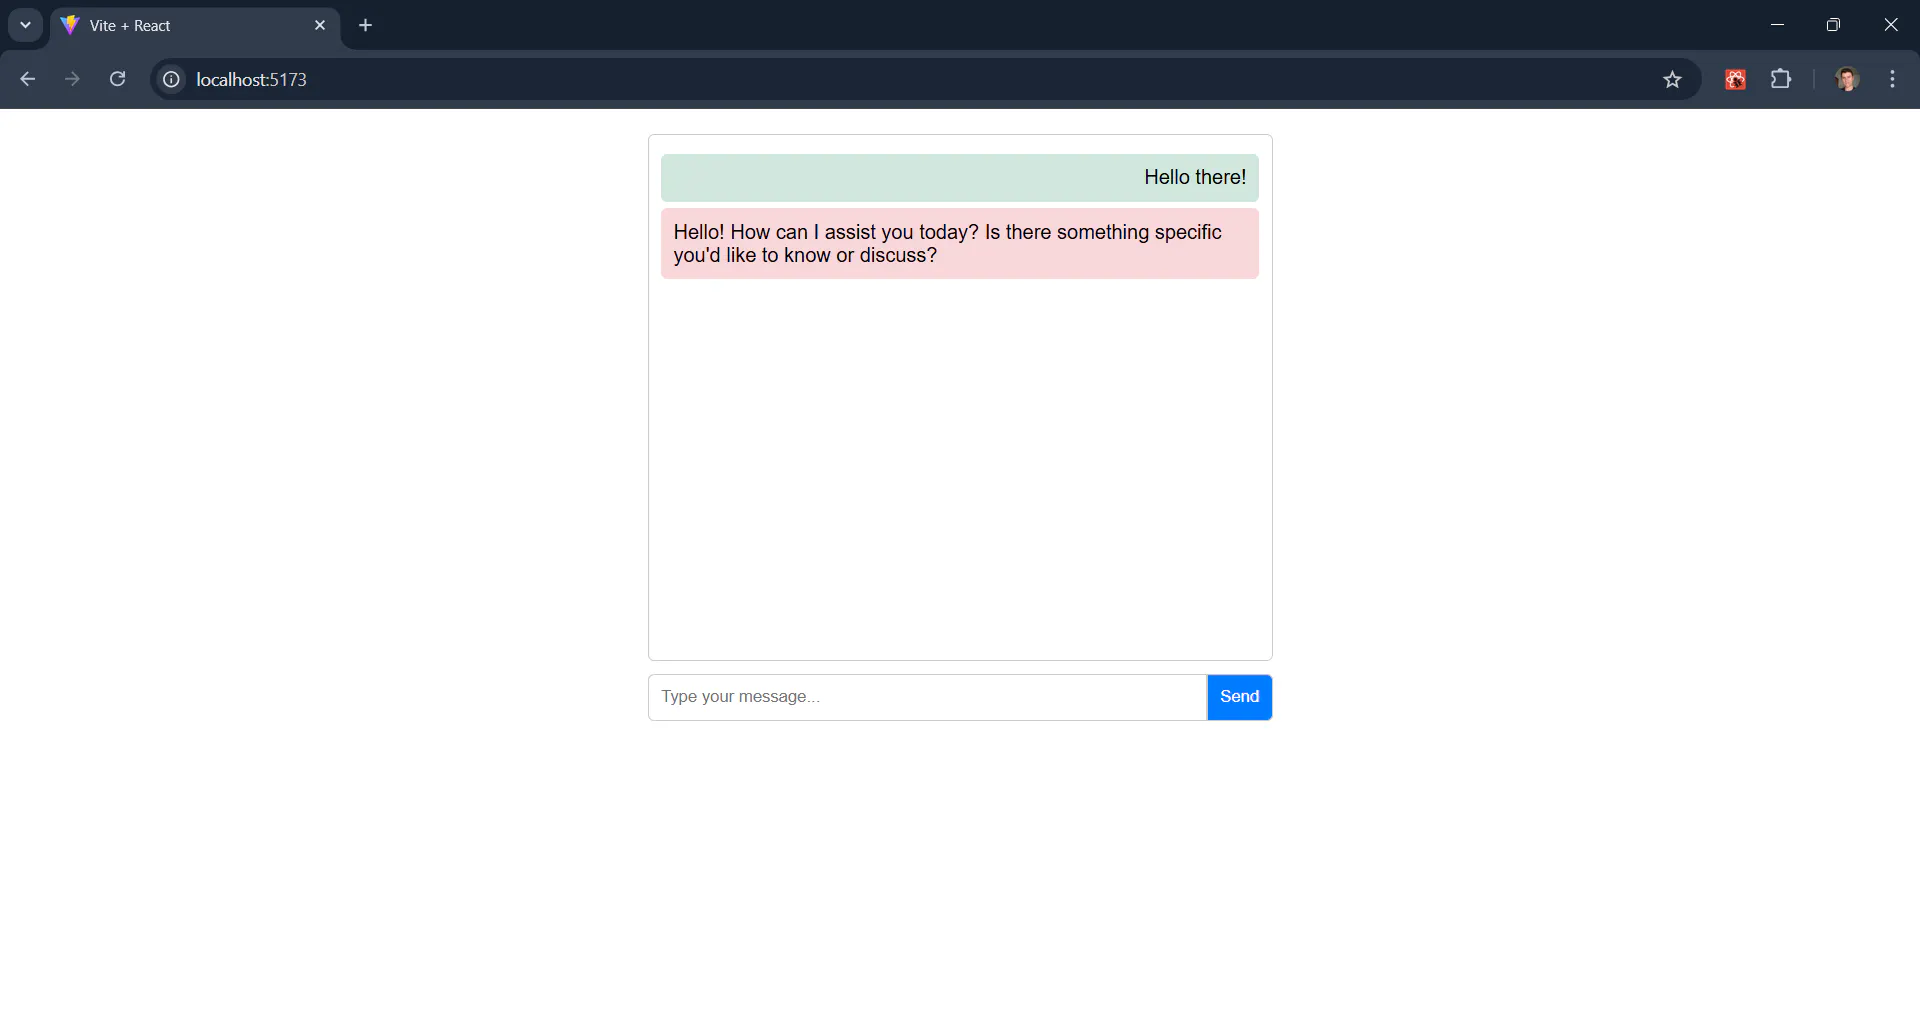Close the Chrome window
The image size is (1920, 1020).
coord(1890,25)
